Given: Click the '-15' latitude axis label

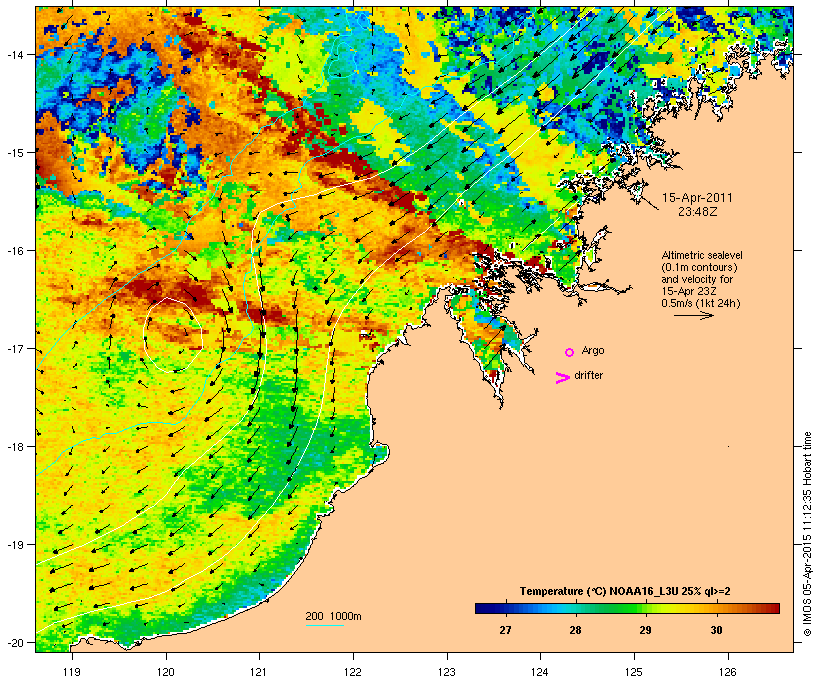Looking at the screenshot, I should (x=14, y=152).
